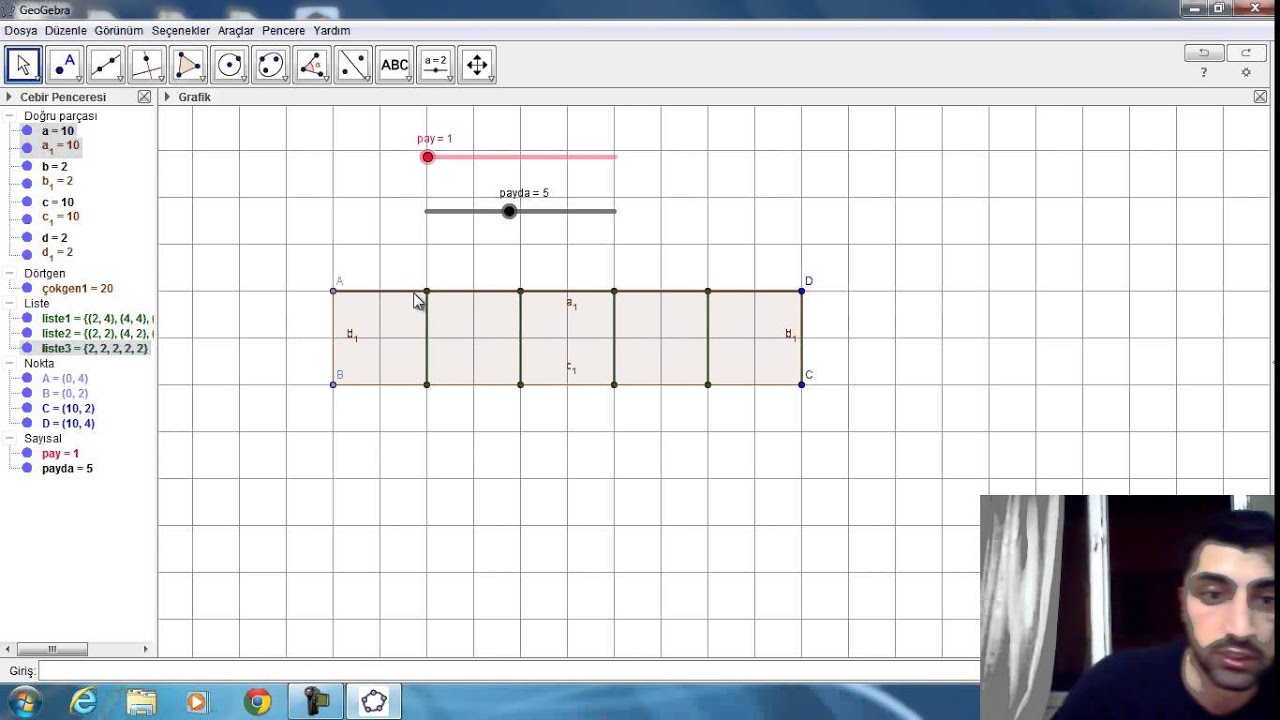
Task: Select the ABC text insert tool
Action: tap(395, 65)
